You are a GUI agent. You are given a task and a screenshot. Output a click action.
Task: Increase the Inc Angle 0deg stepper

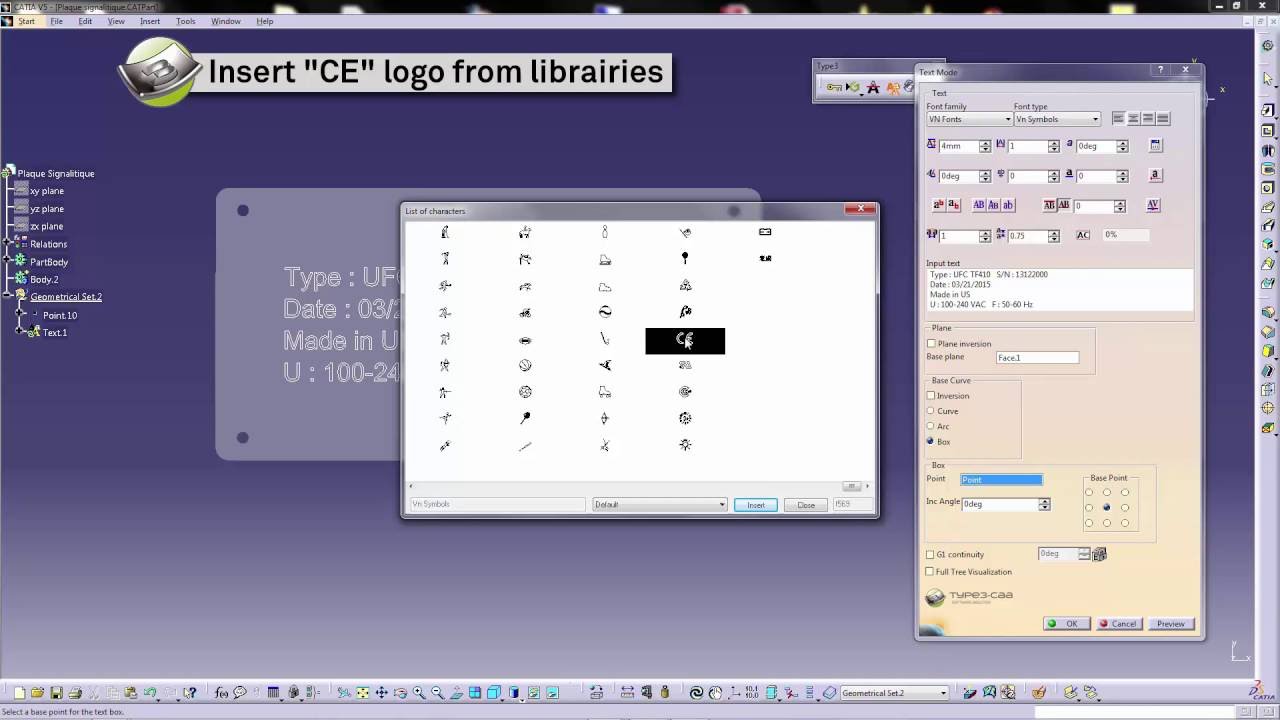tap(1044, 501)
